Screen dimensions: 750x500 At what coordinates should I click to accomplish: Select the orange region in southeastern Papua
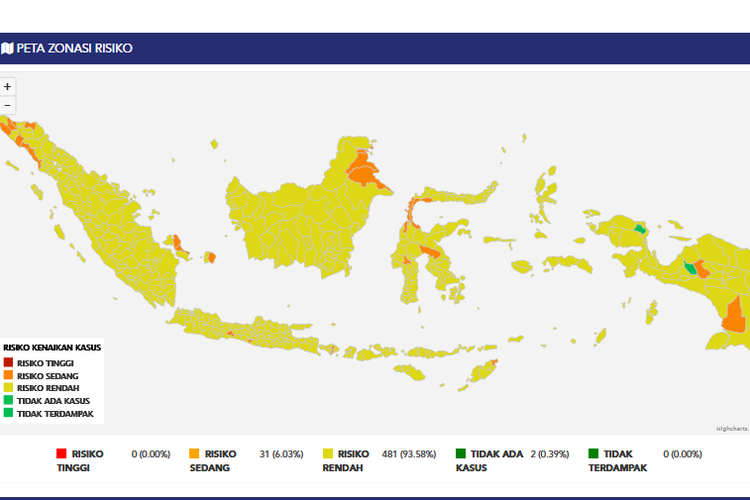734,315
